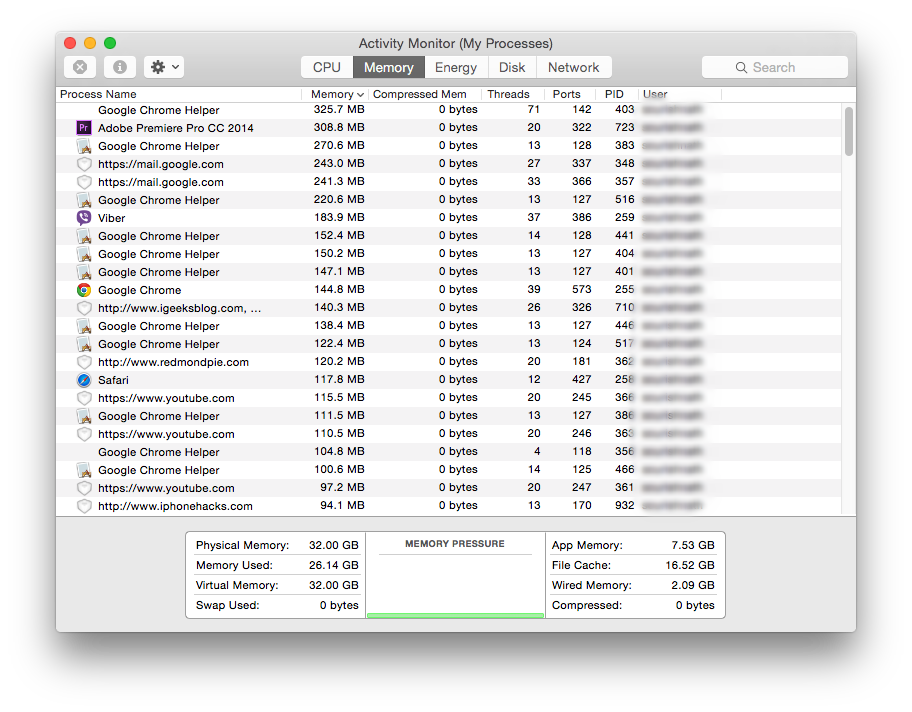Select the Safari process name
Image resolution: width=912 pixels, height=712 pixels.
pos(113,380)
